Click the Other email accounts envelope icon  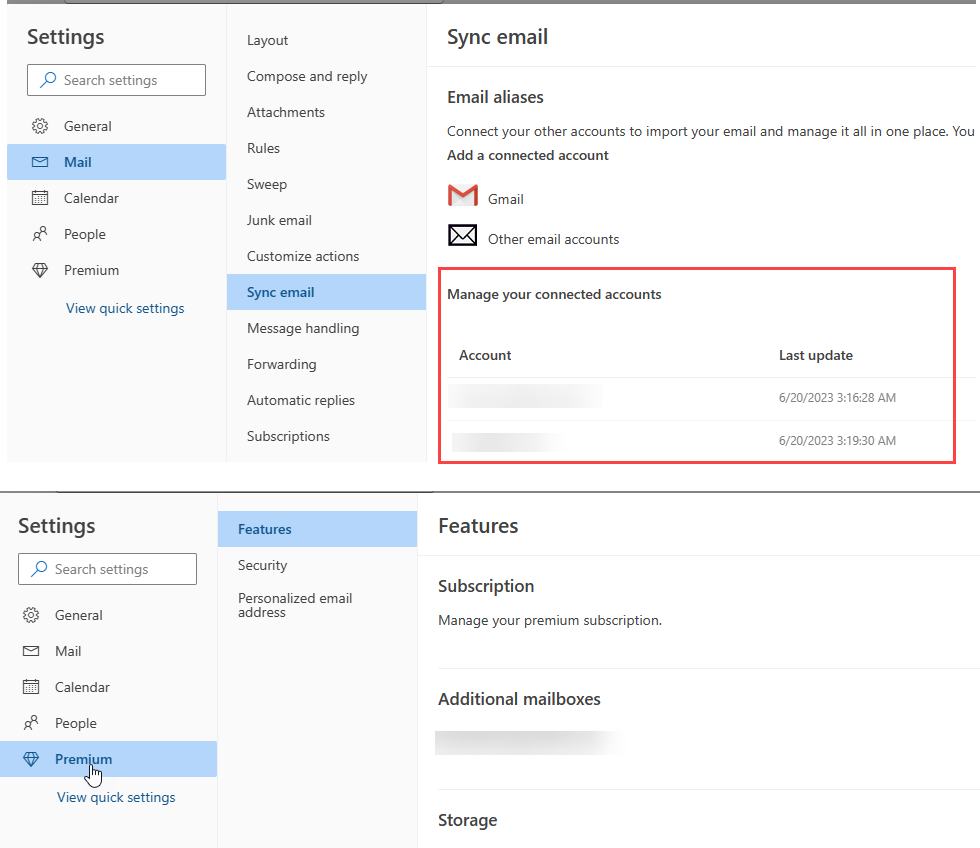[x=462, y=235]
